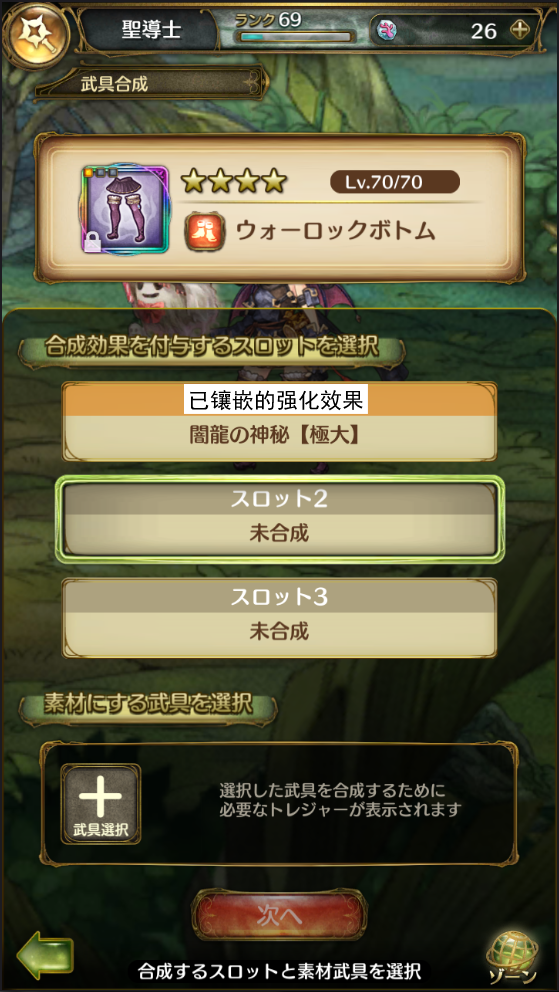Tap the 素材にする武具を選択 section header
Screen dimensions: 559x992
tap(148, 702)
